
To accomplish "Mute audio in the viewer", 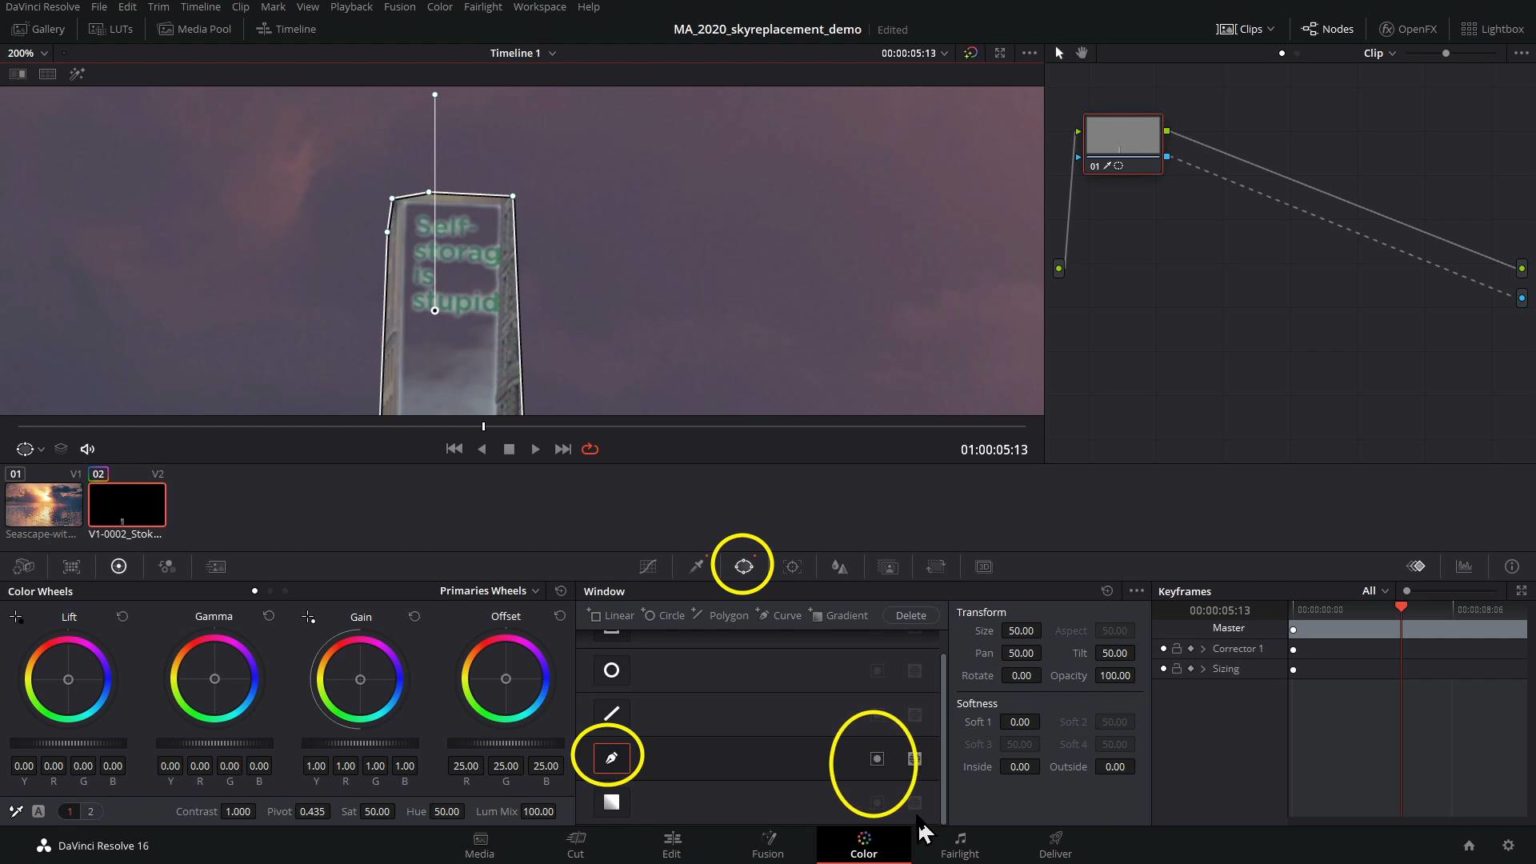I will 87,448.
